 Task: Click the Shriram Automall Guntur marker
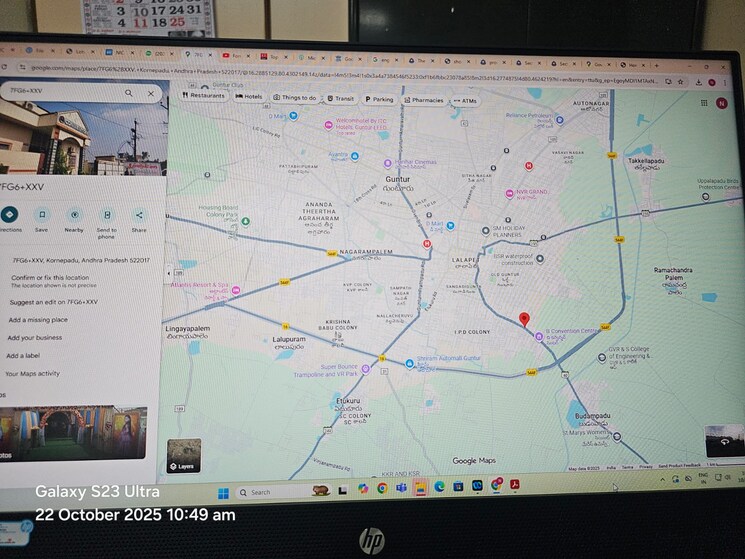tap(410, 364)
